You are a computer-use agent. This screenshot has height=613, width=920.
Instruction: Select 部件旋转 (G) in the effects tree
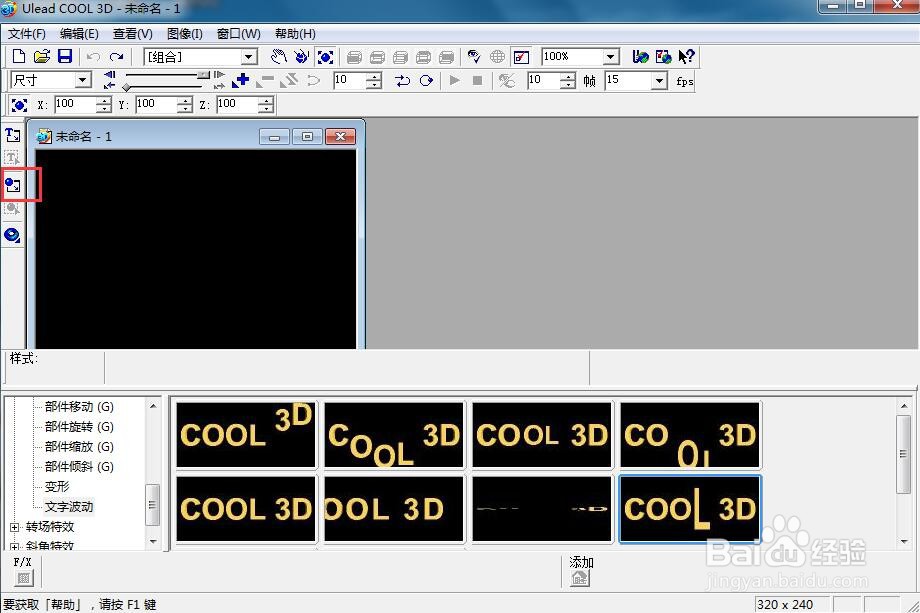(x=79, y=426)
